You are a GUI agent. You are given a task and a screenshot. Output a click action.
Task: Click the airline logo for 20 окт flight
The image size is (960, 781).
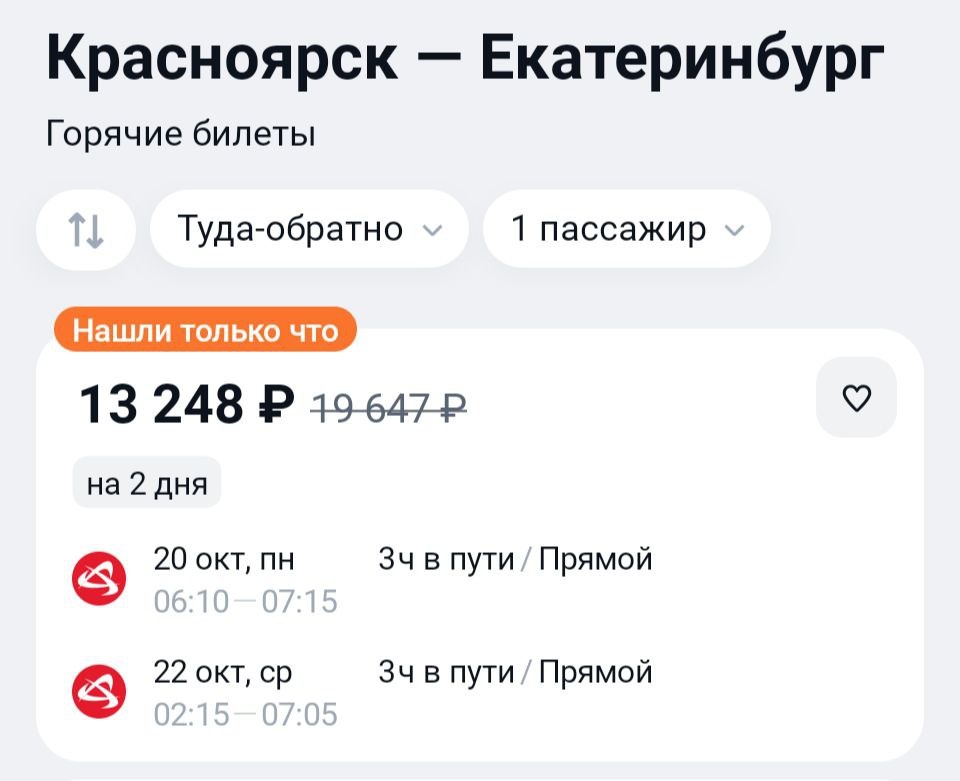[100, 578]
